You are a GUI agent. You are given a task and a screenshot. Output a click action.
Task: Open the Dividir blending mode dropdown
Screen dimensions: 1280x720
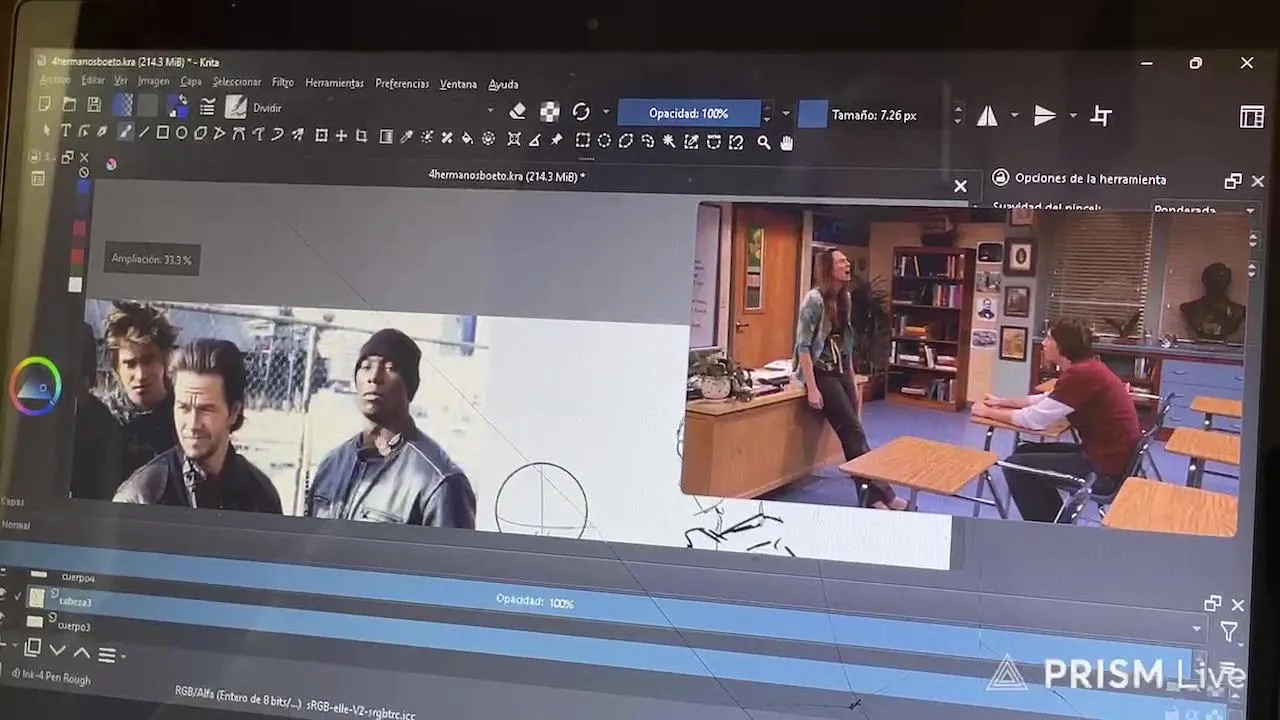(x=373, y=109)
